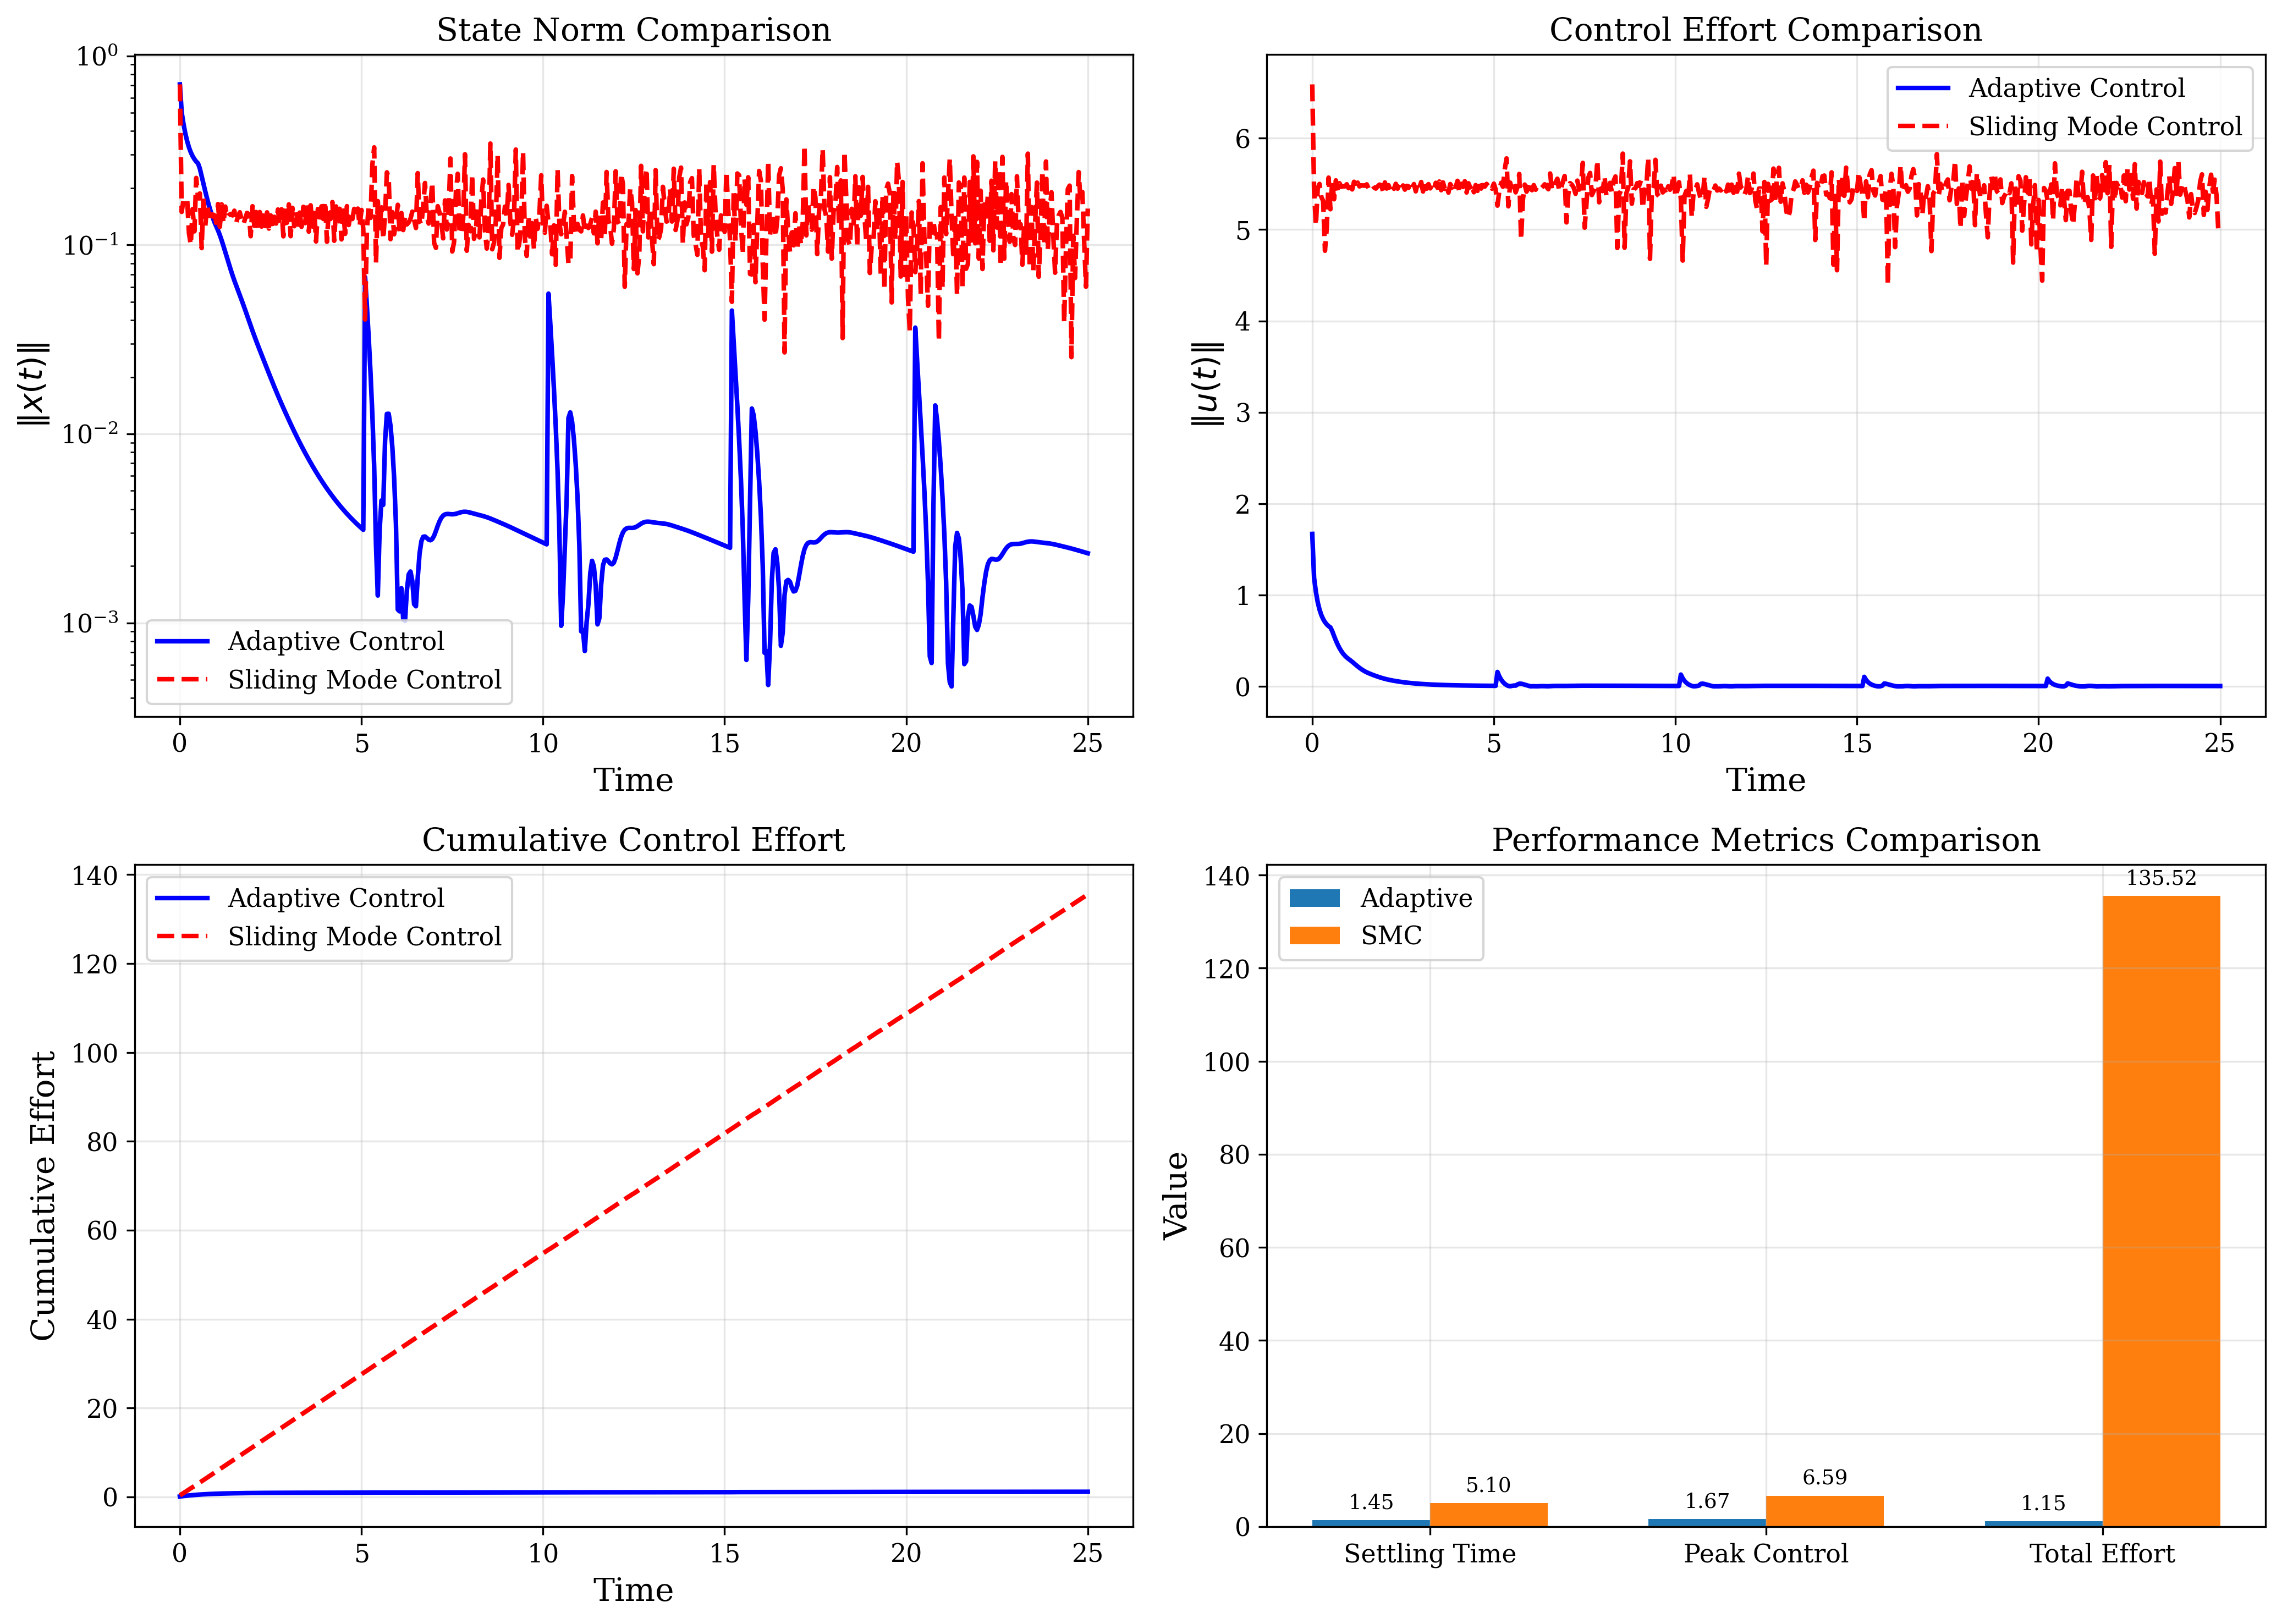Click the Cumulative Effort y-axis label

[x=42, y=1195]
